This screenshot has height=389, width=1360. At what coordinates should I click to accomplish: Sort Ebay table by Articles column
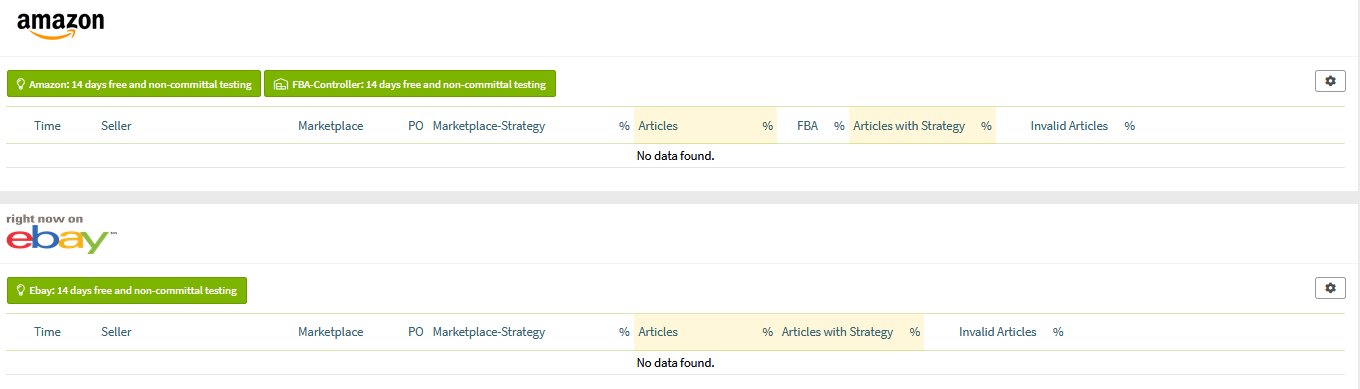(658, 332)
